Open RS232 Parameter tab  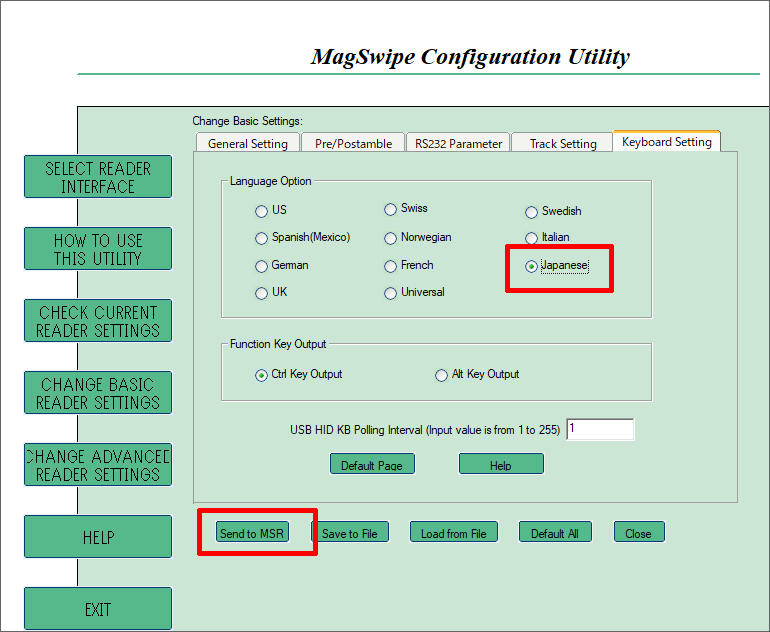point(458,143)
